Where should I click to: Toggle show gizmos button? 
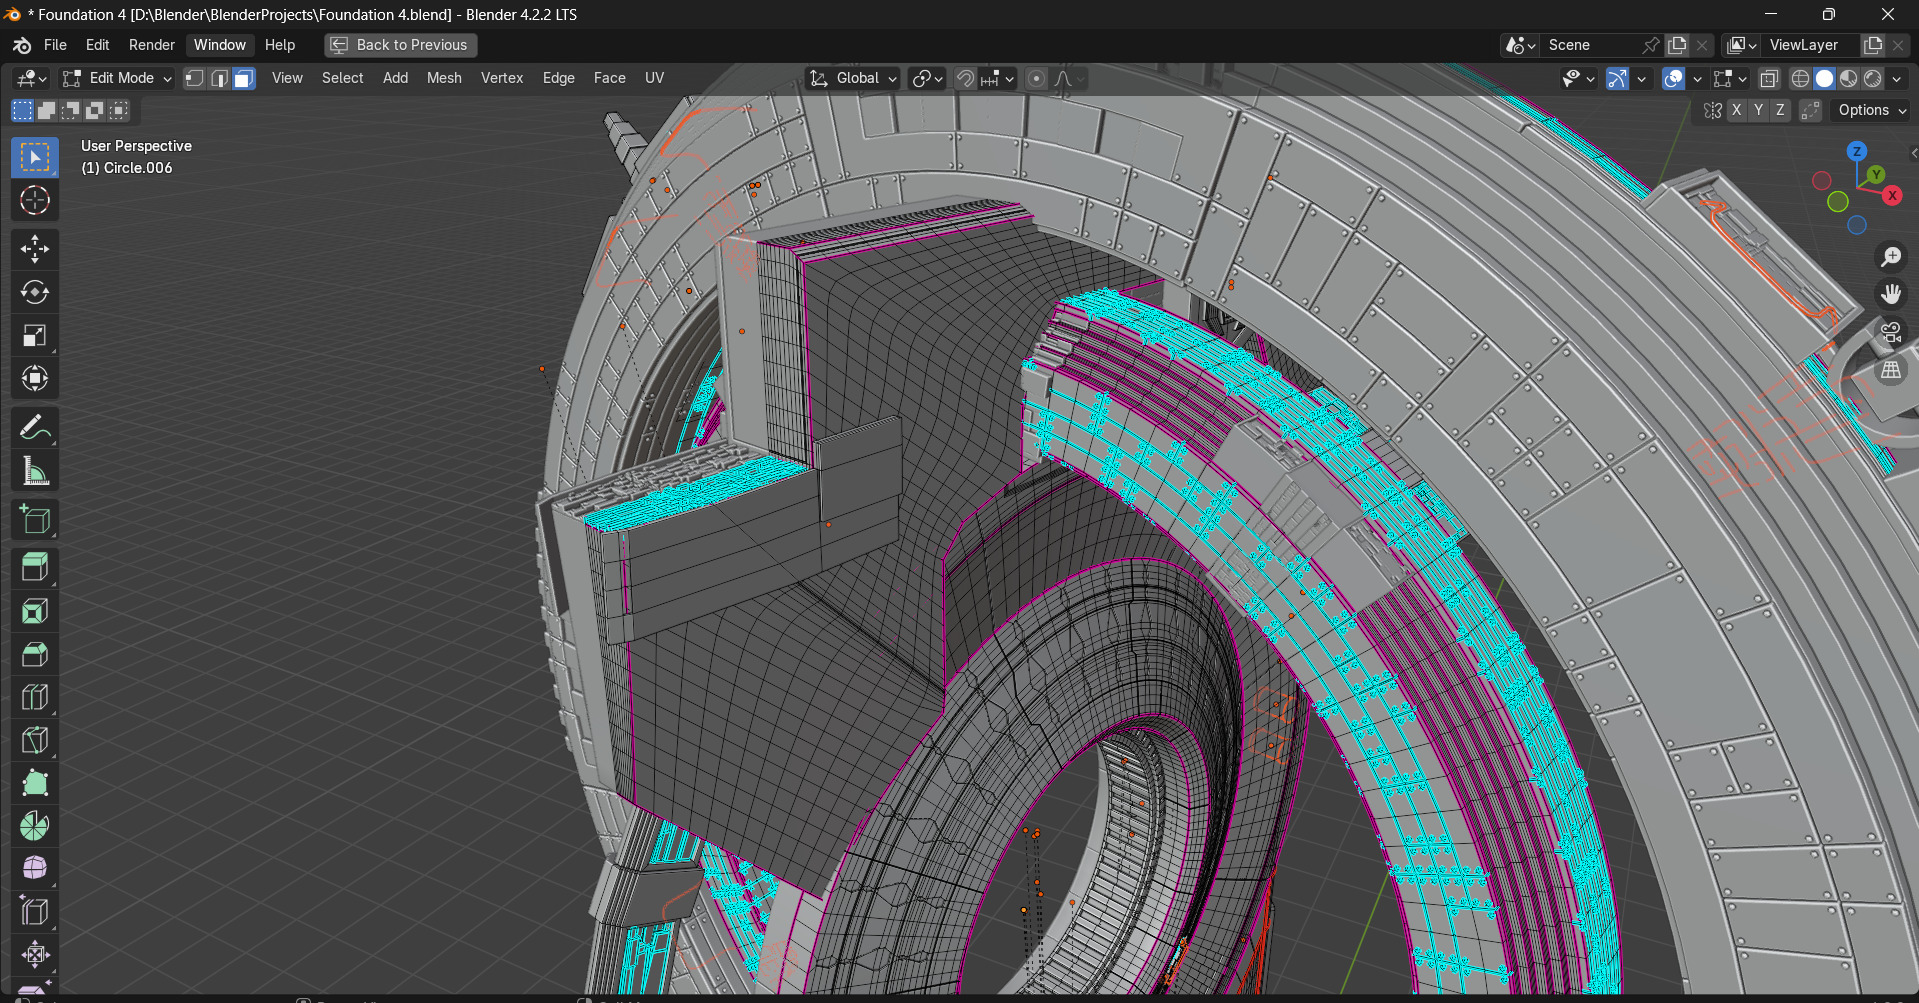point(1617,78)
